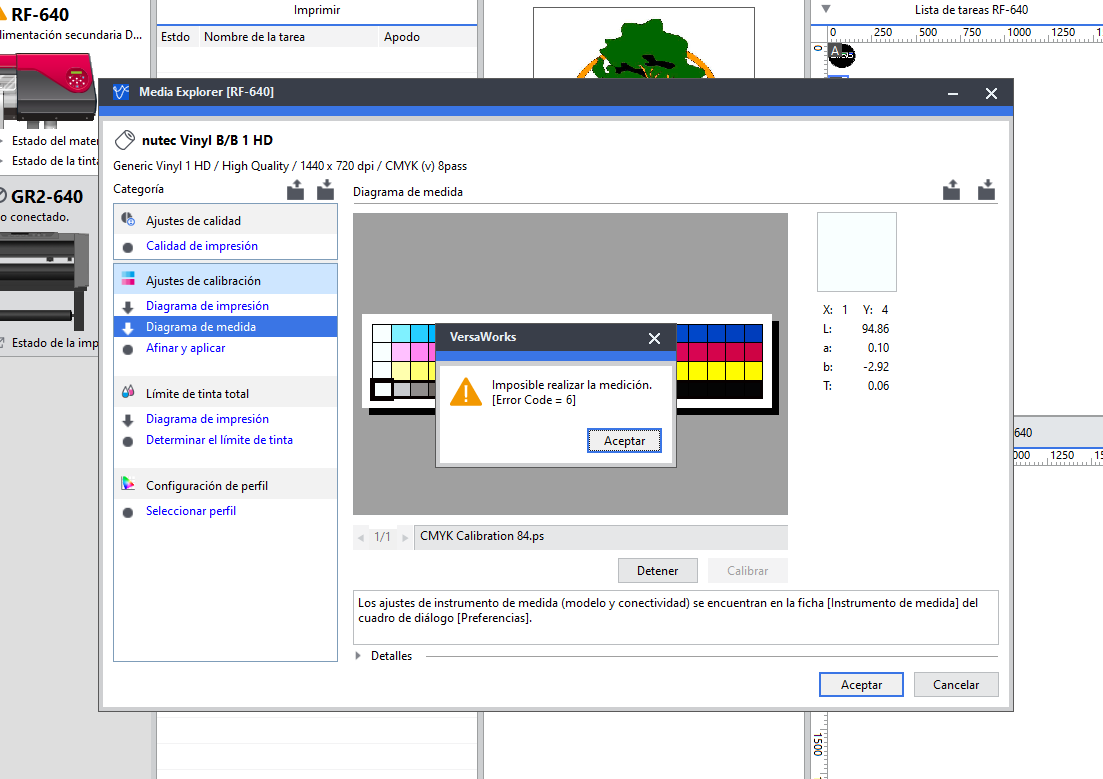Click download arrow icon beside Diagrama de medida

(x=127, y=328)
